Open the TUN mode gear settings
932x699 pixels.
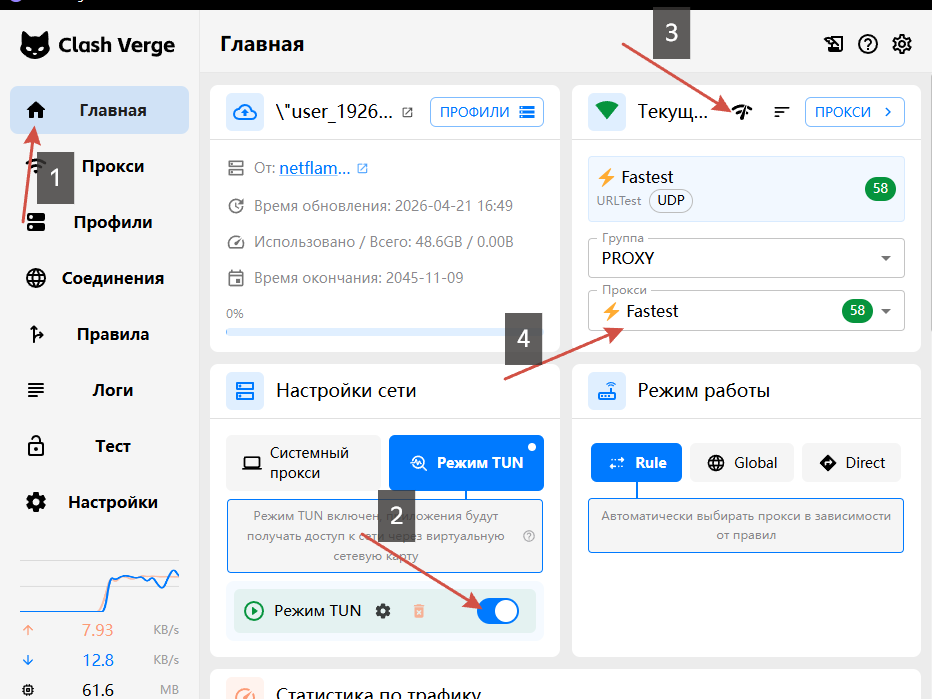tap(383, 611)
